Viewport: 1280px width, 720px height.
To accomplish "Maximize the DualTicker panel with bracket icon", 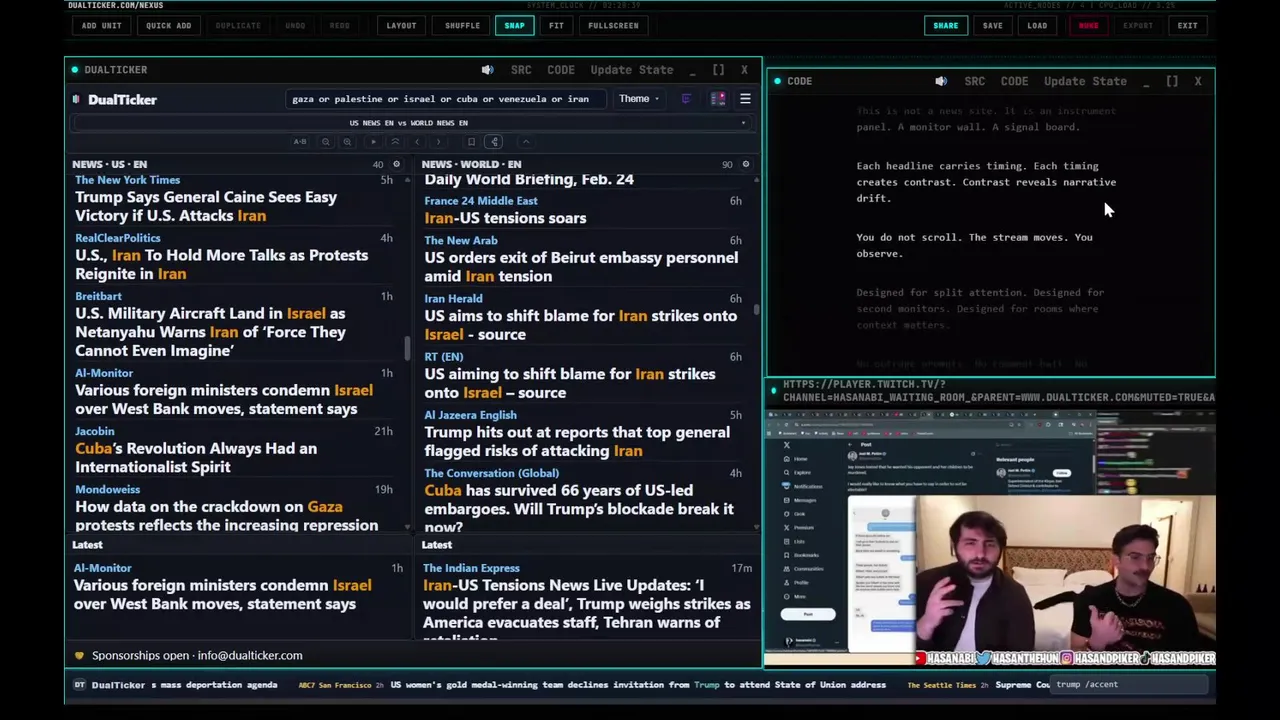I will [x=718, y=70].
